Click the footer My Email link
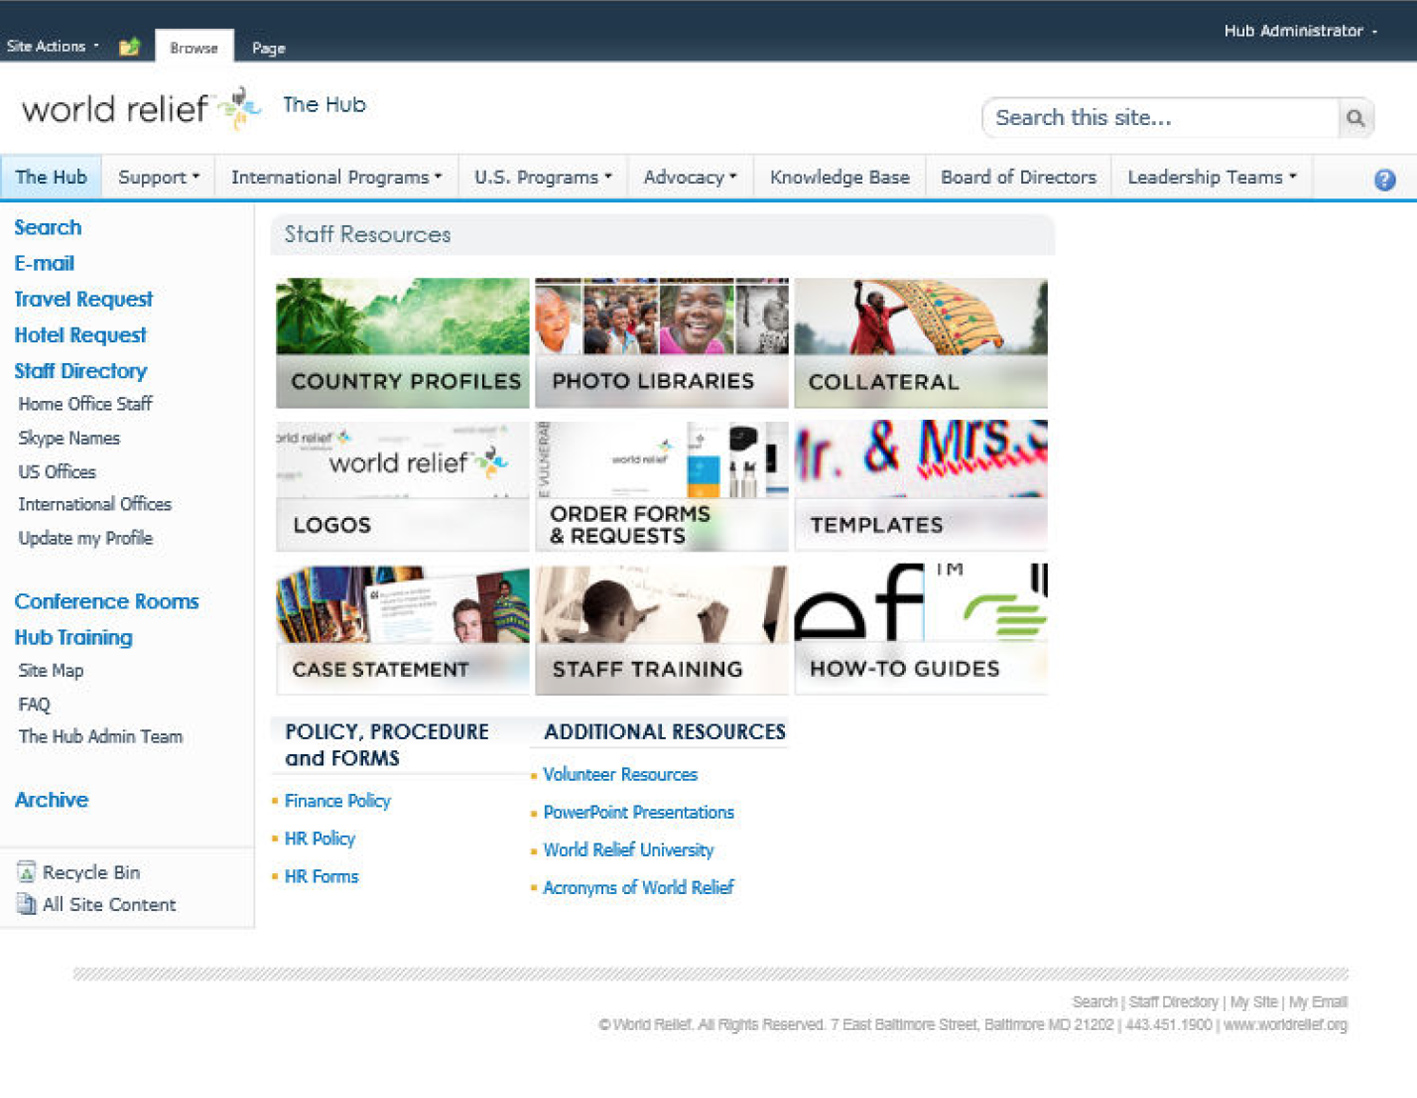This screenshot has width=1417, height=1098. pyautogui.click(x=1318, y=1002)
